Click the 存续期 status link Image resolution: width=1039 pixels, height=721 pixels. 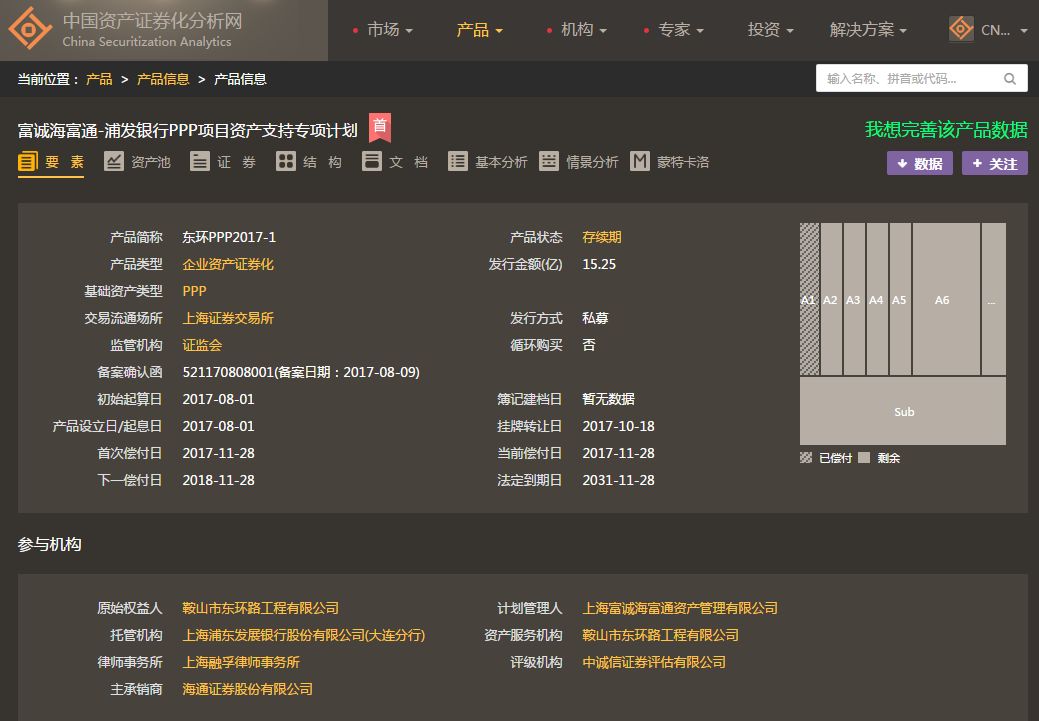click(602, 237)
